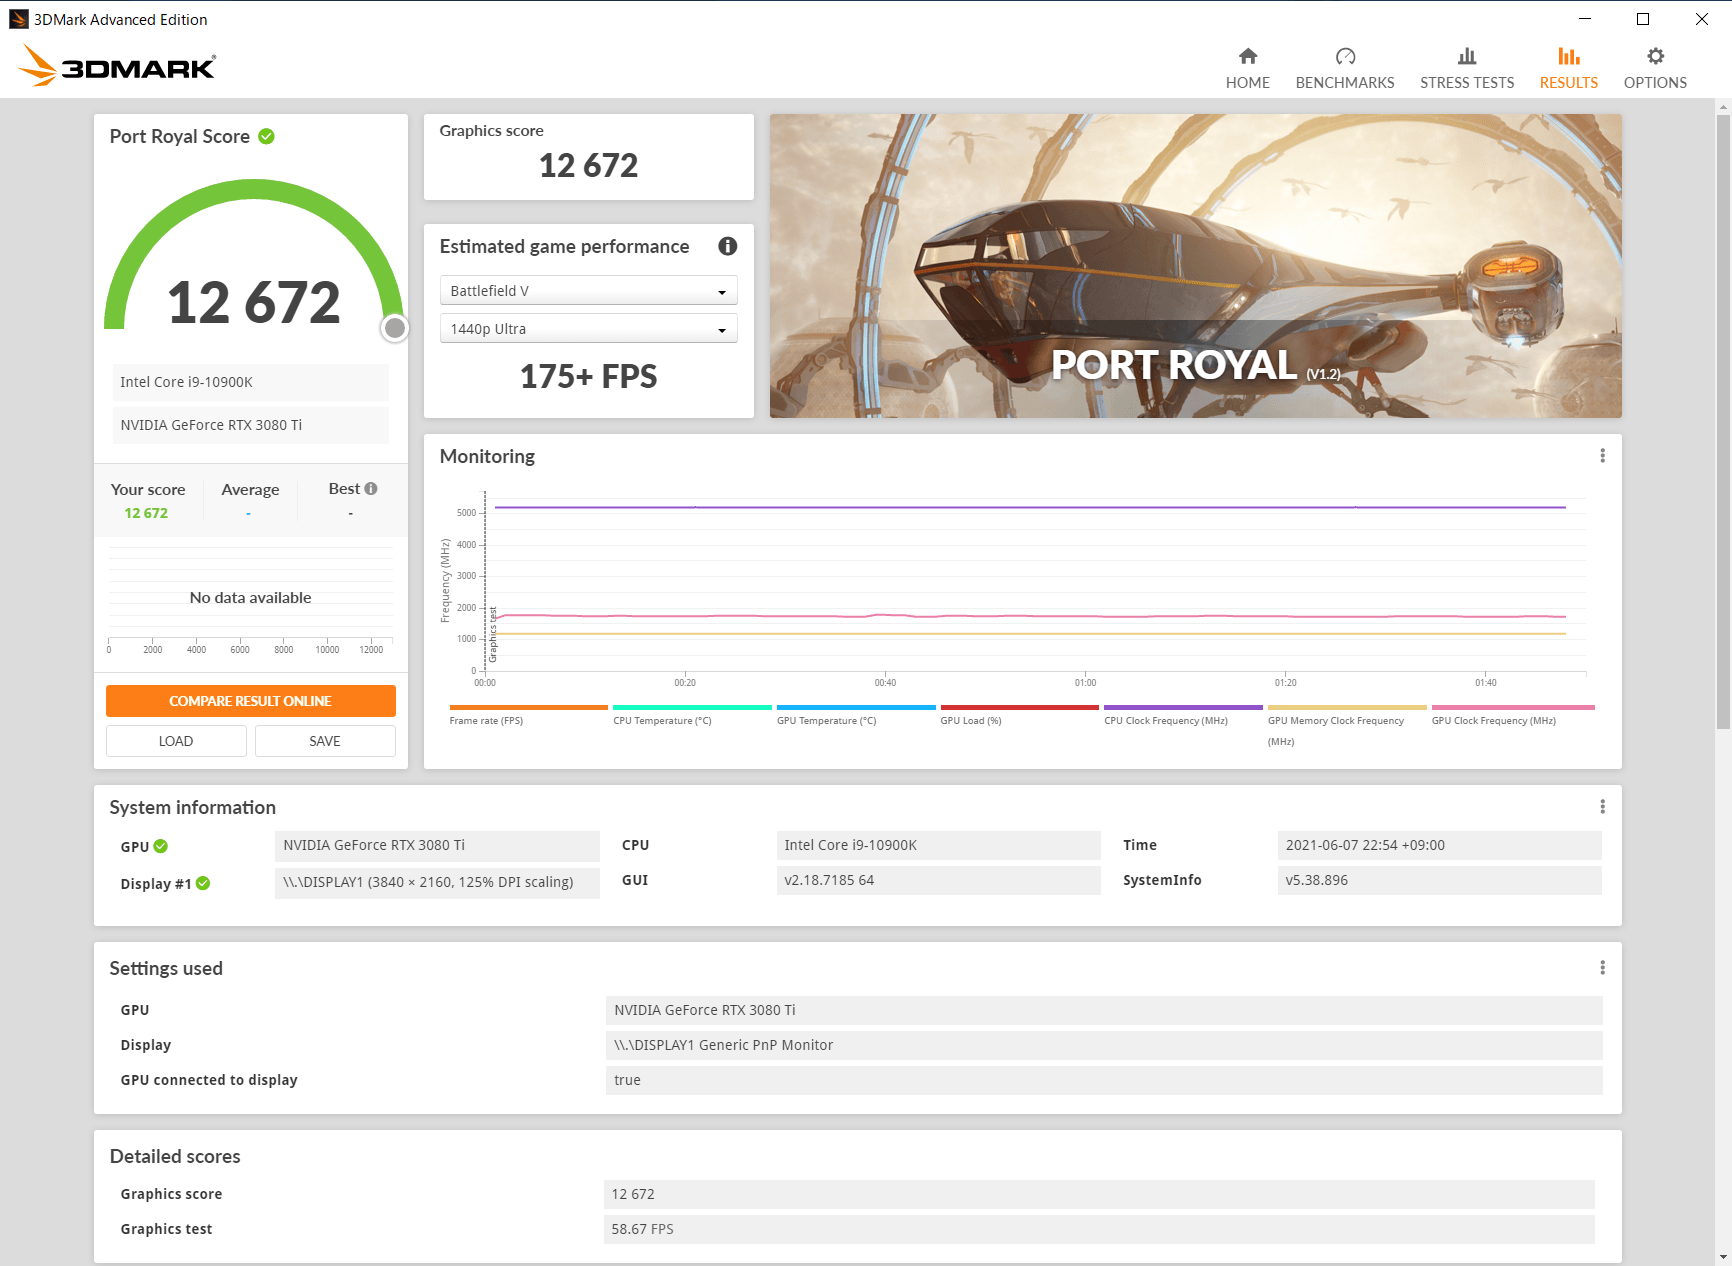Go to the HOME tab
Image resolution: width=1732 pixels, height=1266 pixels.
[1247, 68]
